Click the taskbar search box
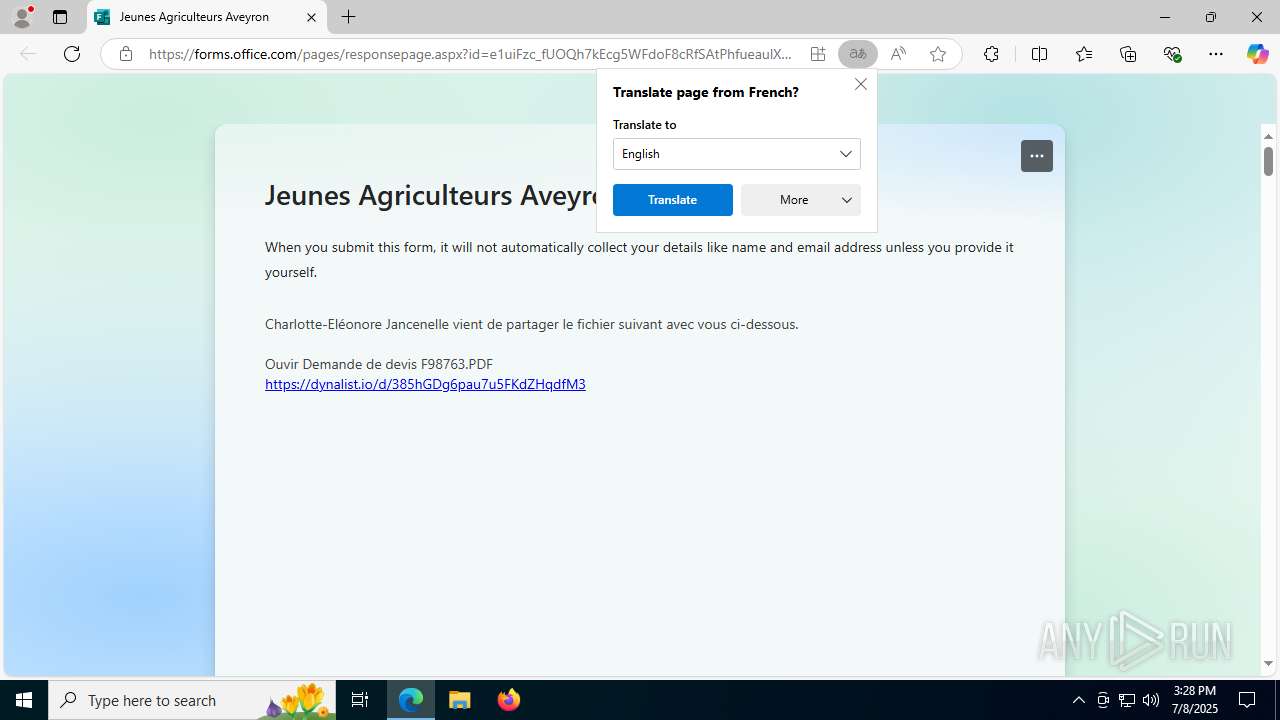Viewport: 1280px width, 720px height. tap(192, 700)
